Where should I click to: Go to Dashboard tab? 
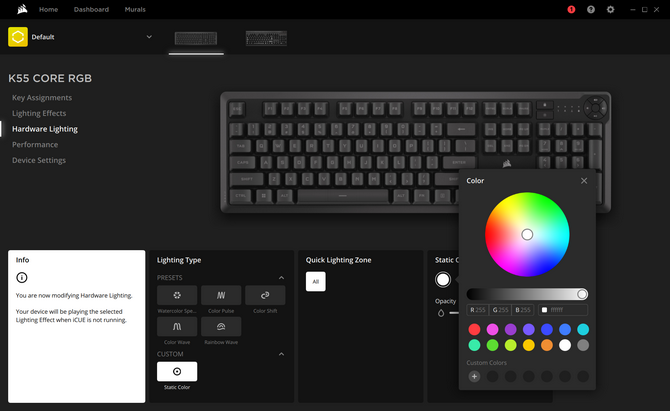[91, 9]
